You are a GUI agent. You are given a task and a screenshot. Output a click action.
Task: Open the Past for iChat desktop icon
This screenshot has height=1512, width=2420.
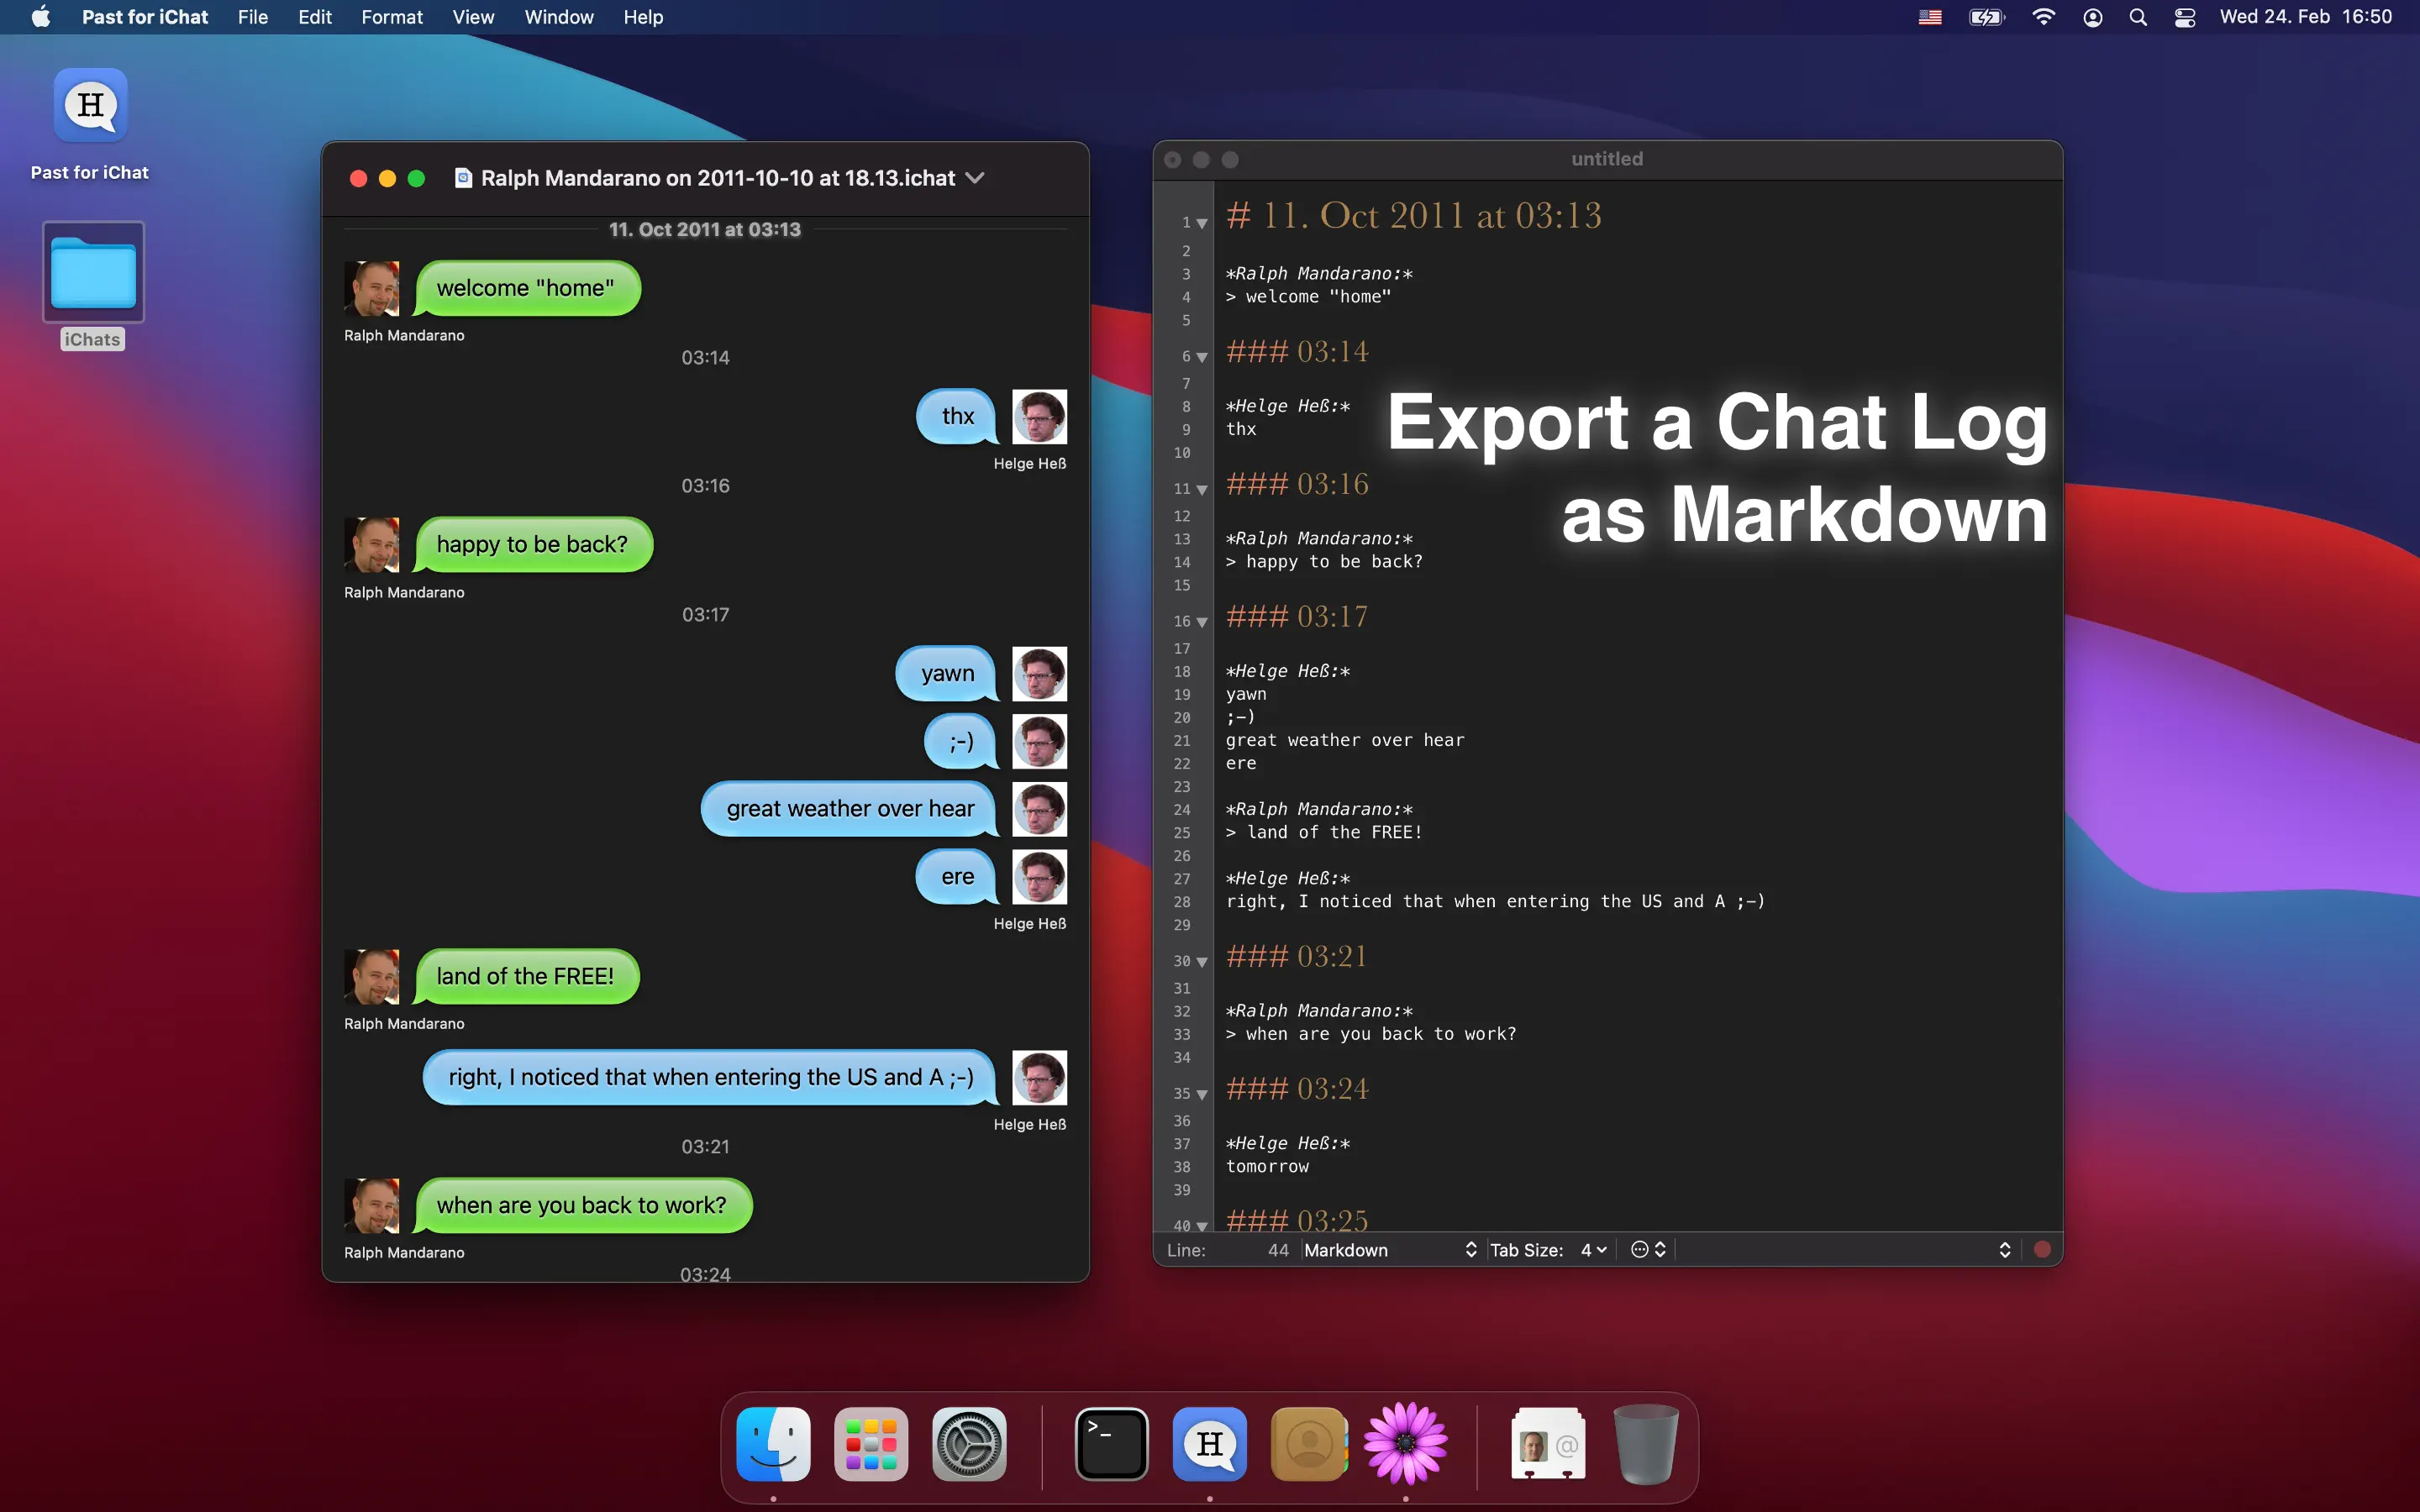pyautogui.click(x=91, y=106)
